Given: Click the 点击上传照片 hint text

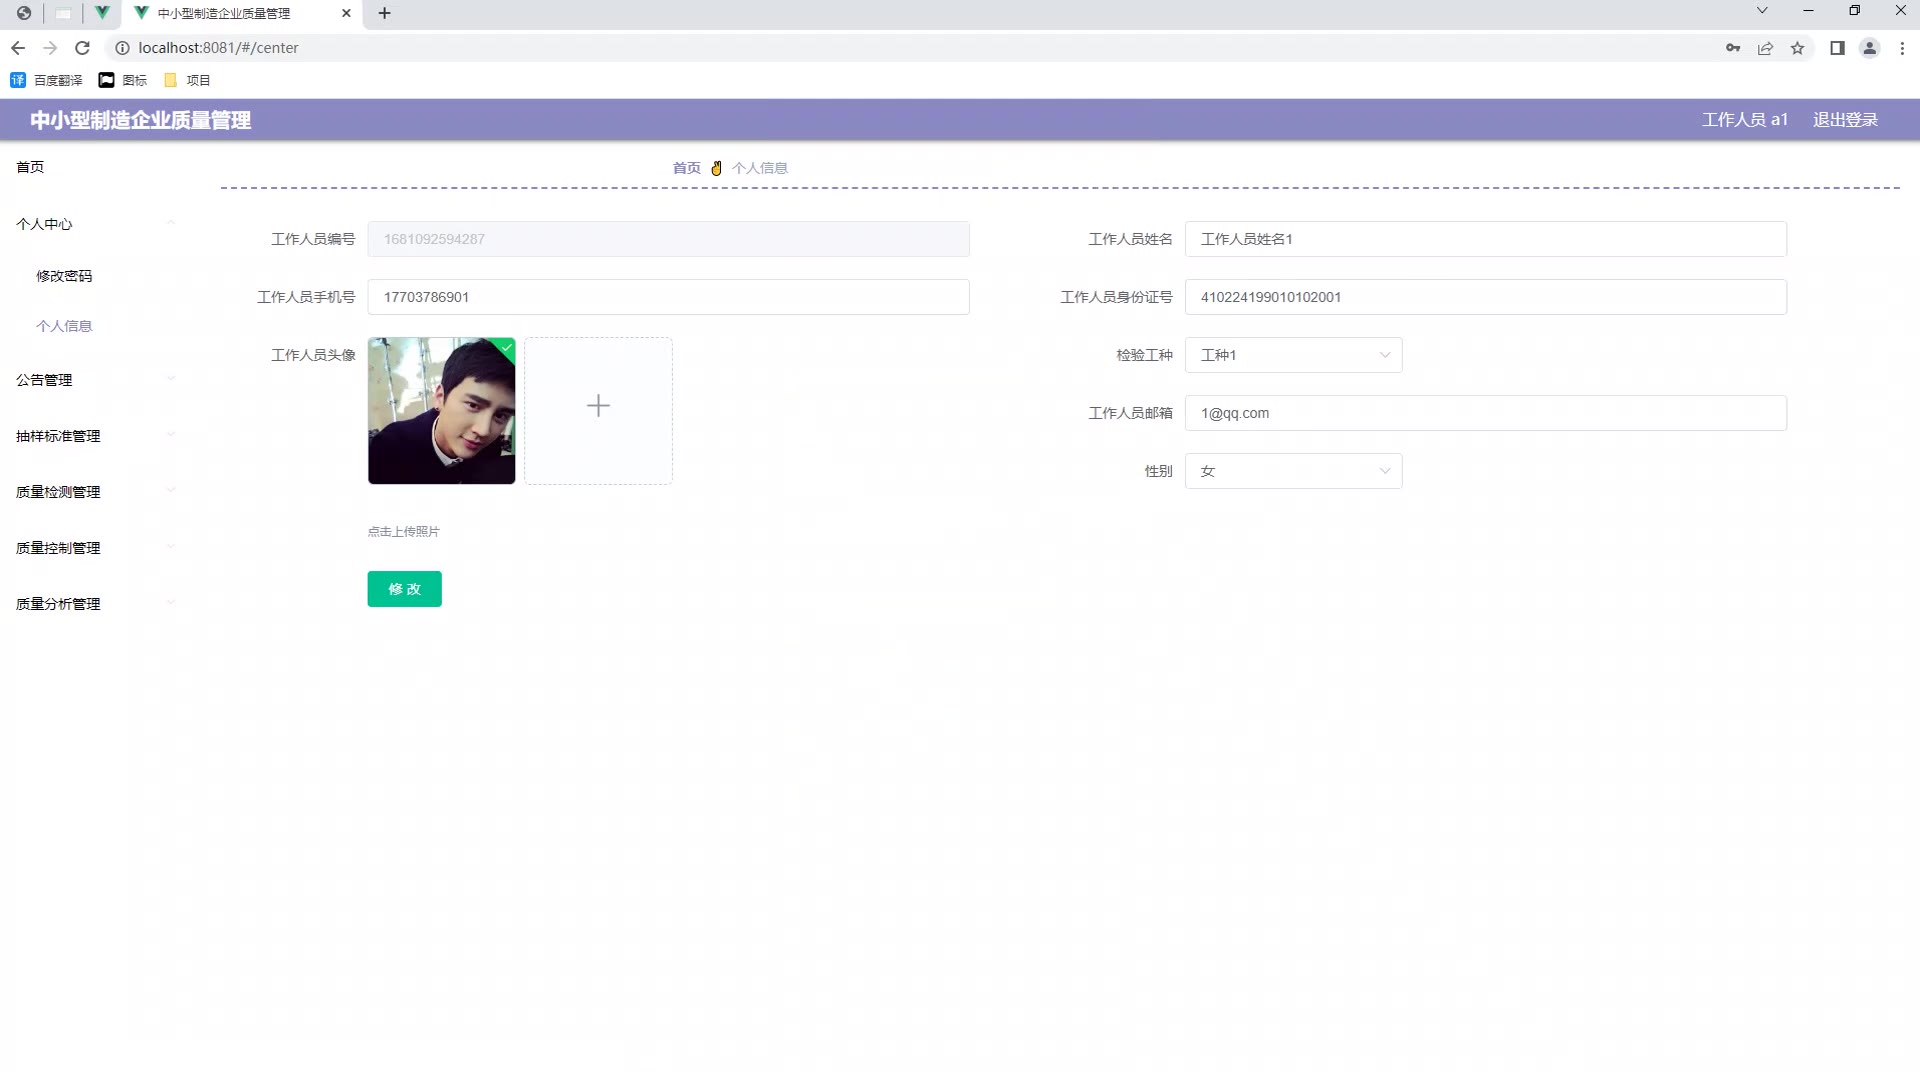Looking at the screenshot, I should point(403,532).
